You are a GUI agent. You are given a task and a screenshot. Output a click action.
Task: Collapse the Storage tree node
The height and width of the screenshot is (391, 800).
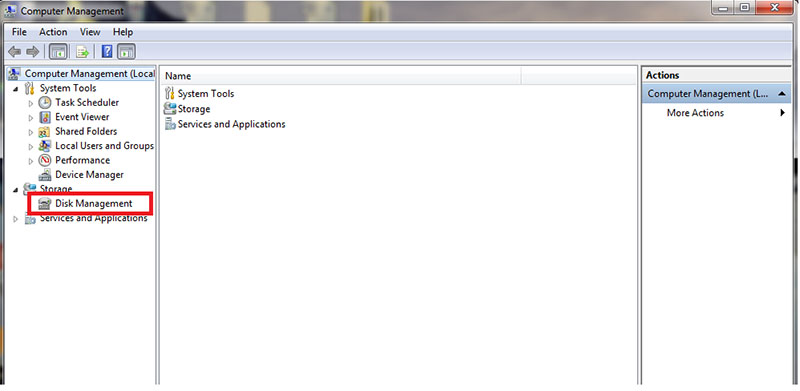[x=15, y=189]
